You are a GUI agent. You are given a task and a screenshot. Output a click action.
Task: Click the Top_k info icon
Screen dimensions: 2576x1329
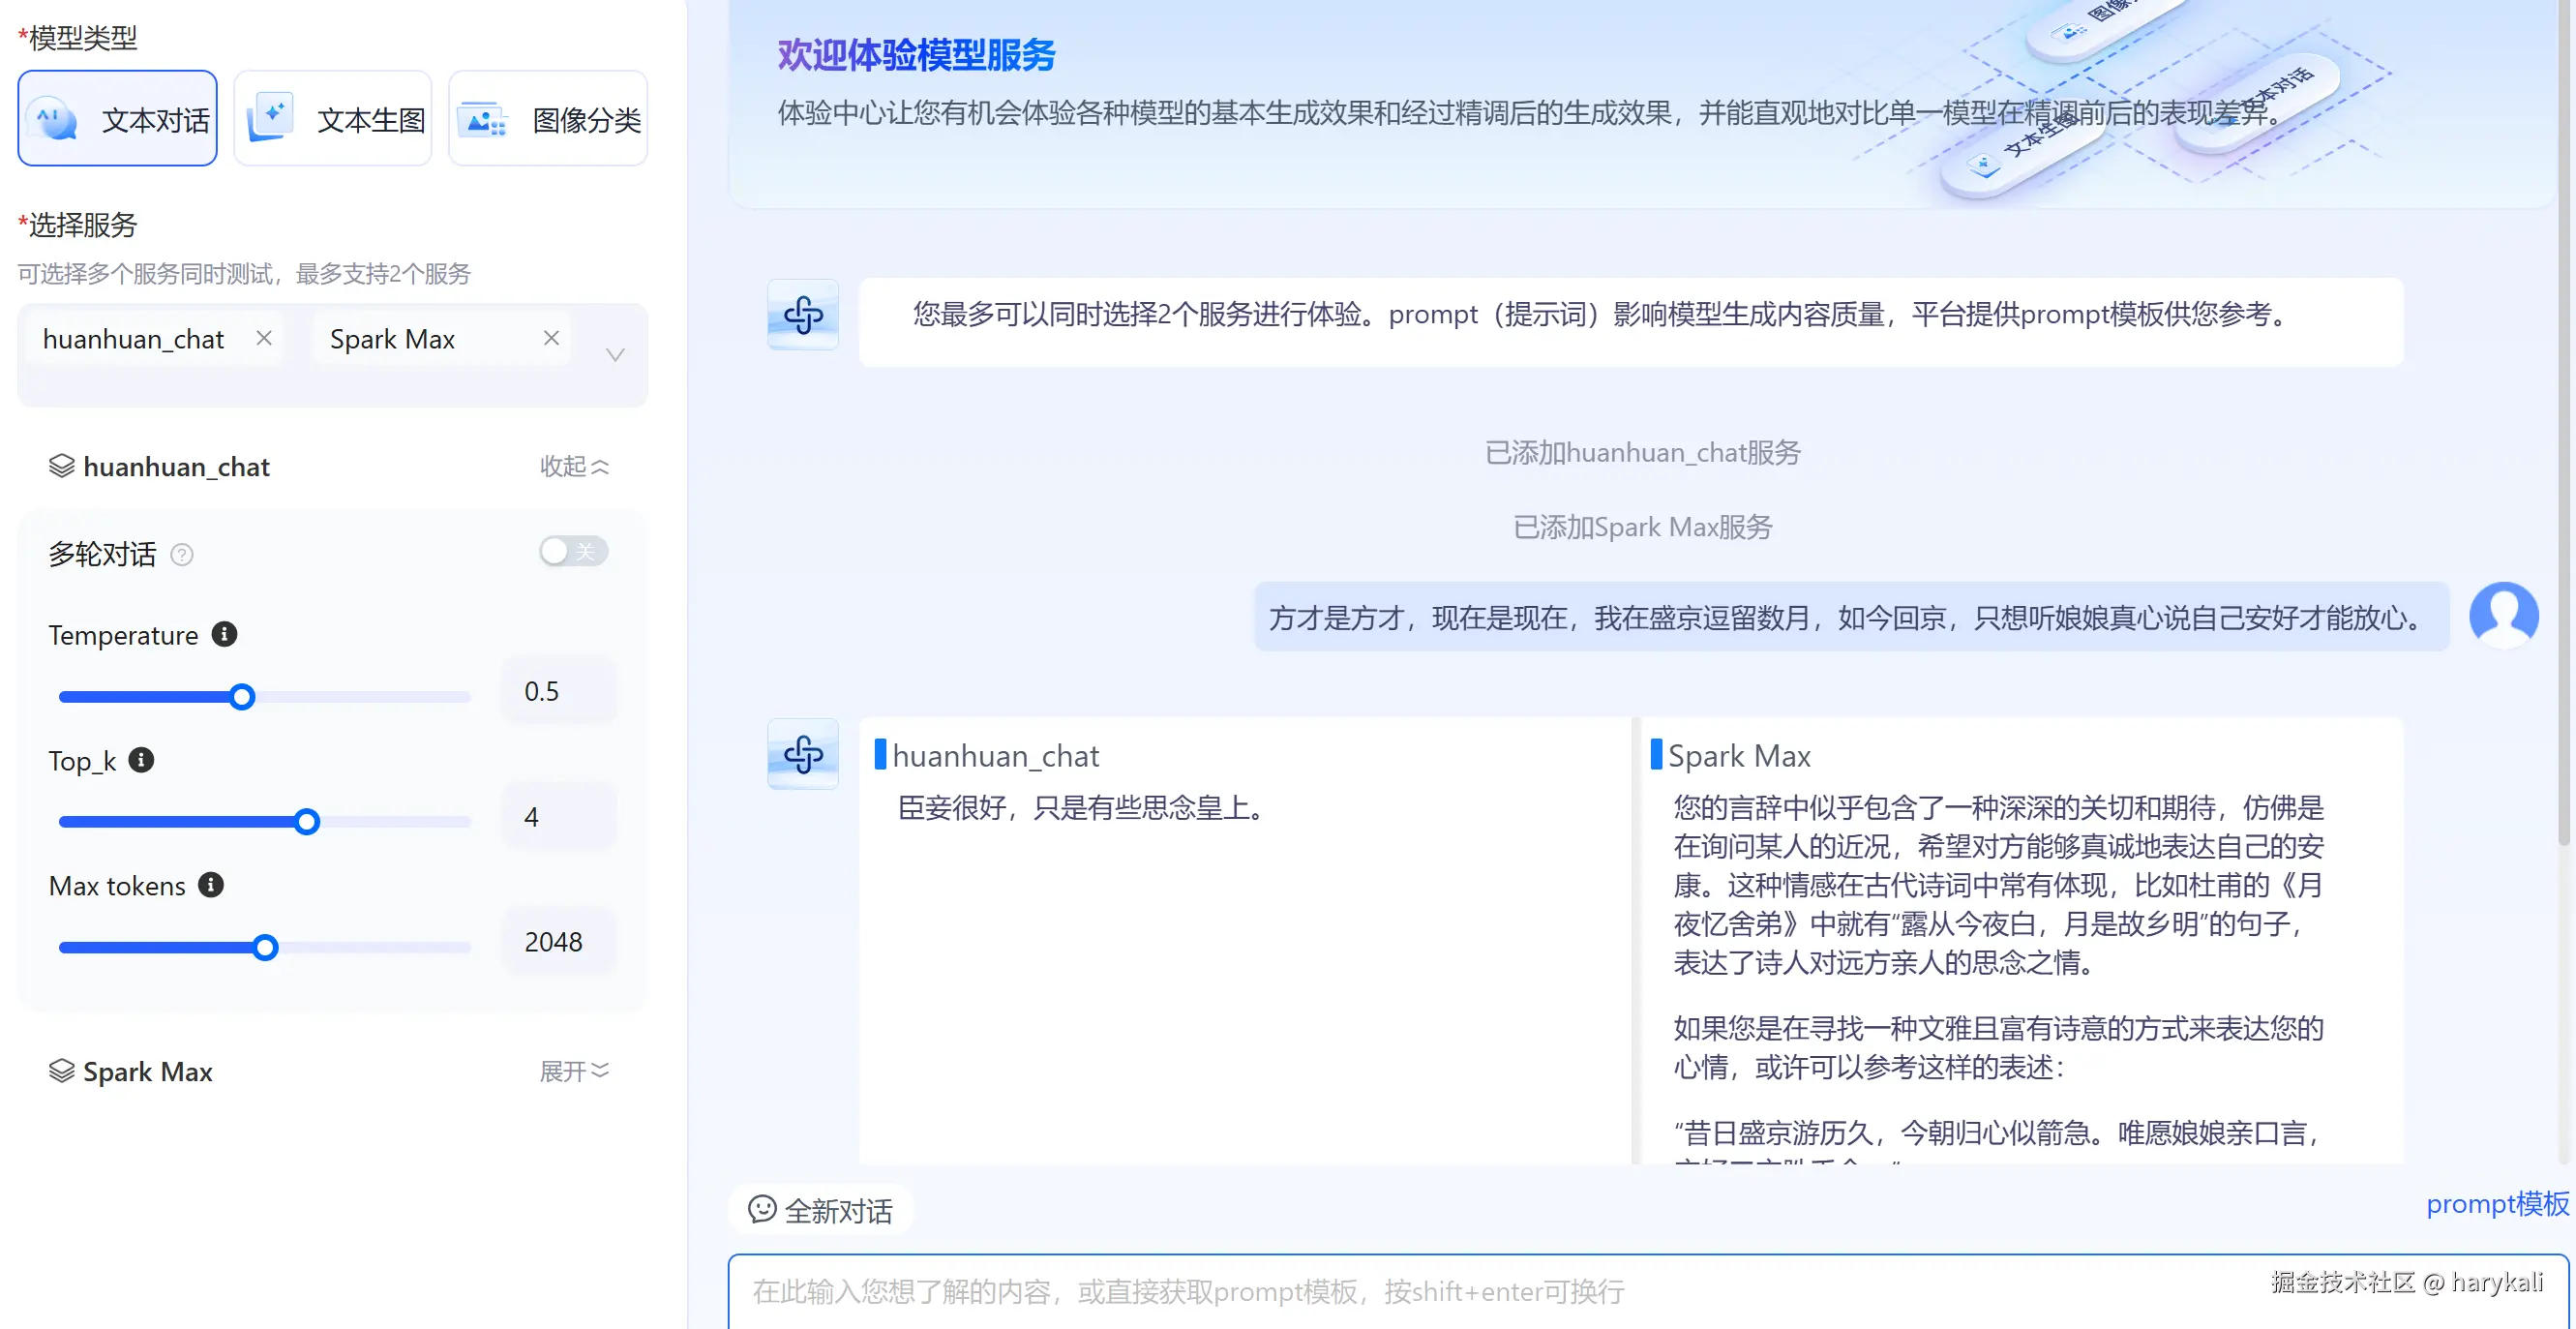click(x=141, y=760)
